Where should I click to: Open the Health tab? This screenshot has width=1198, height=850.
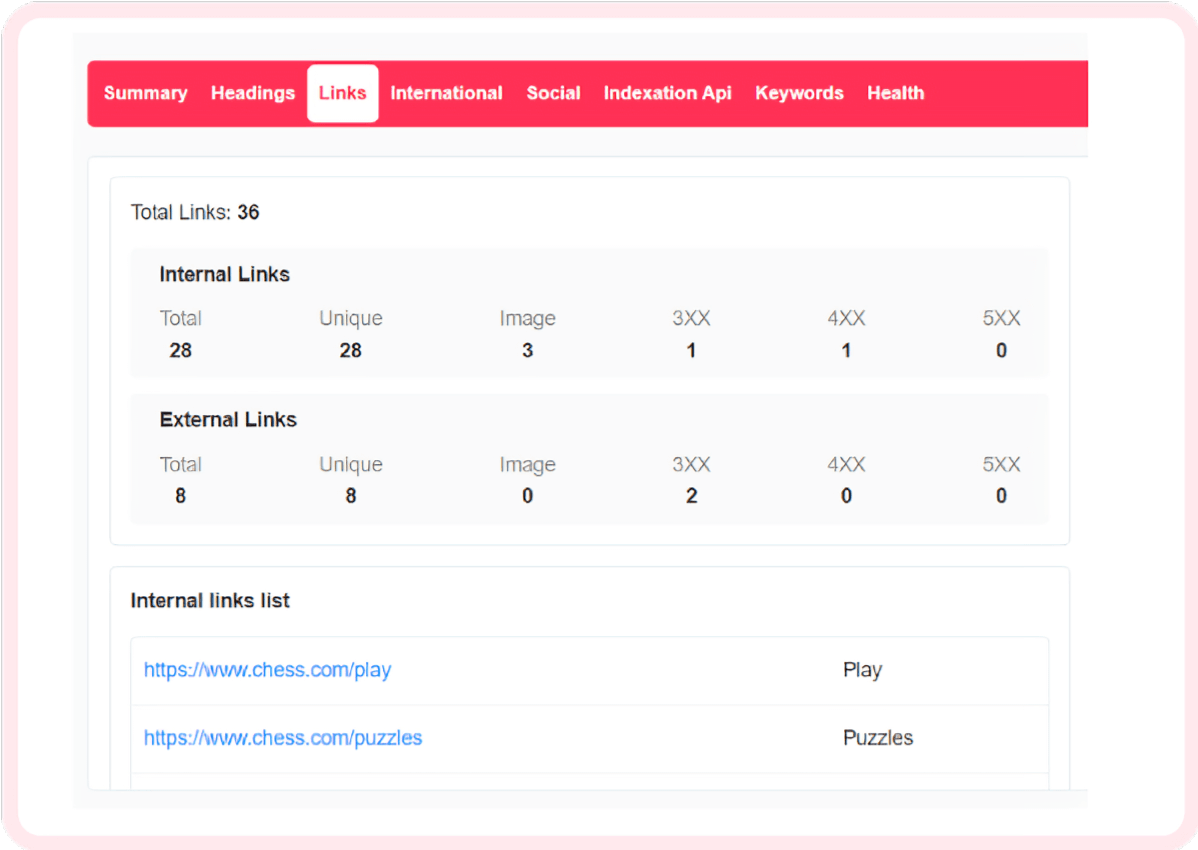895,93
